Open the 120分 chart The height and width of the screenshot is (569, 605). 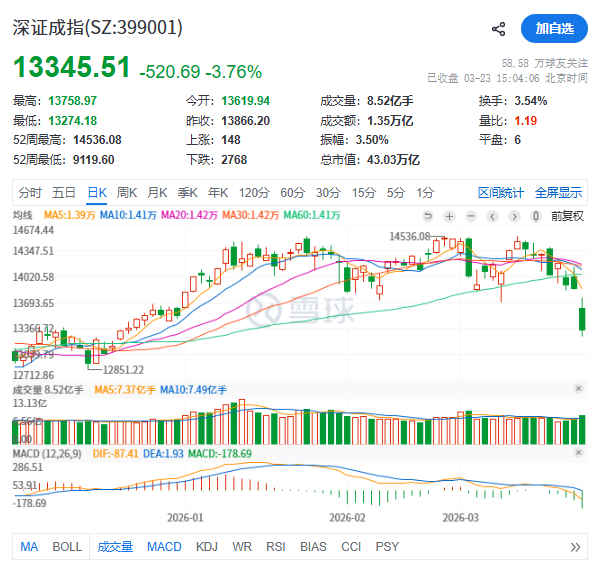tap(254, 192)
